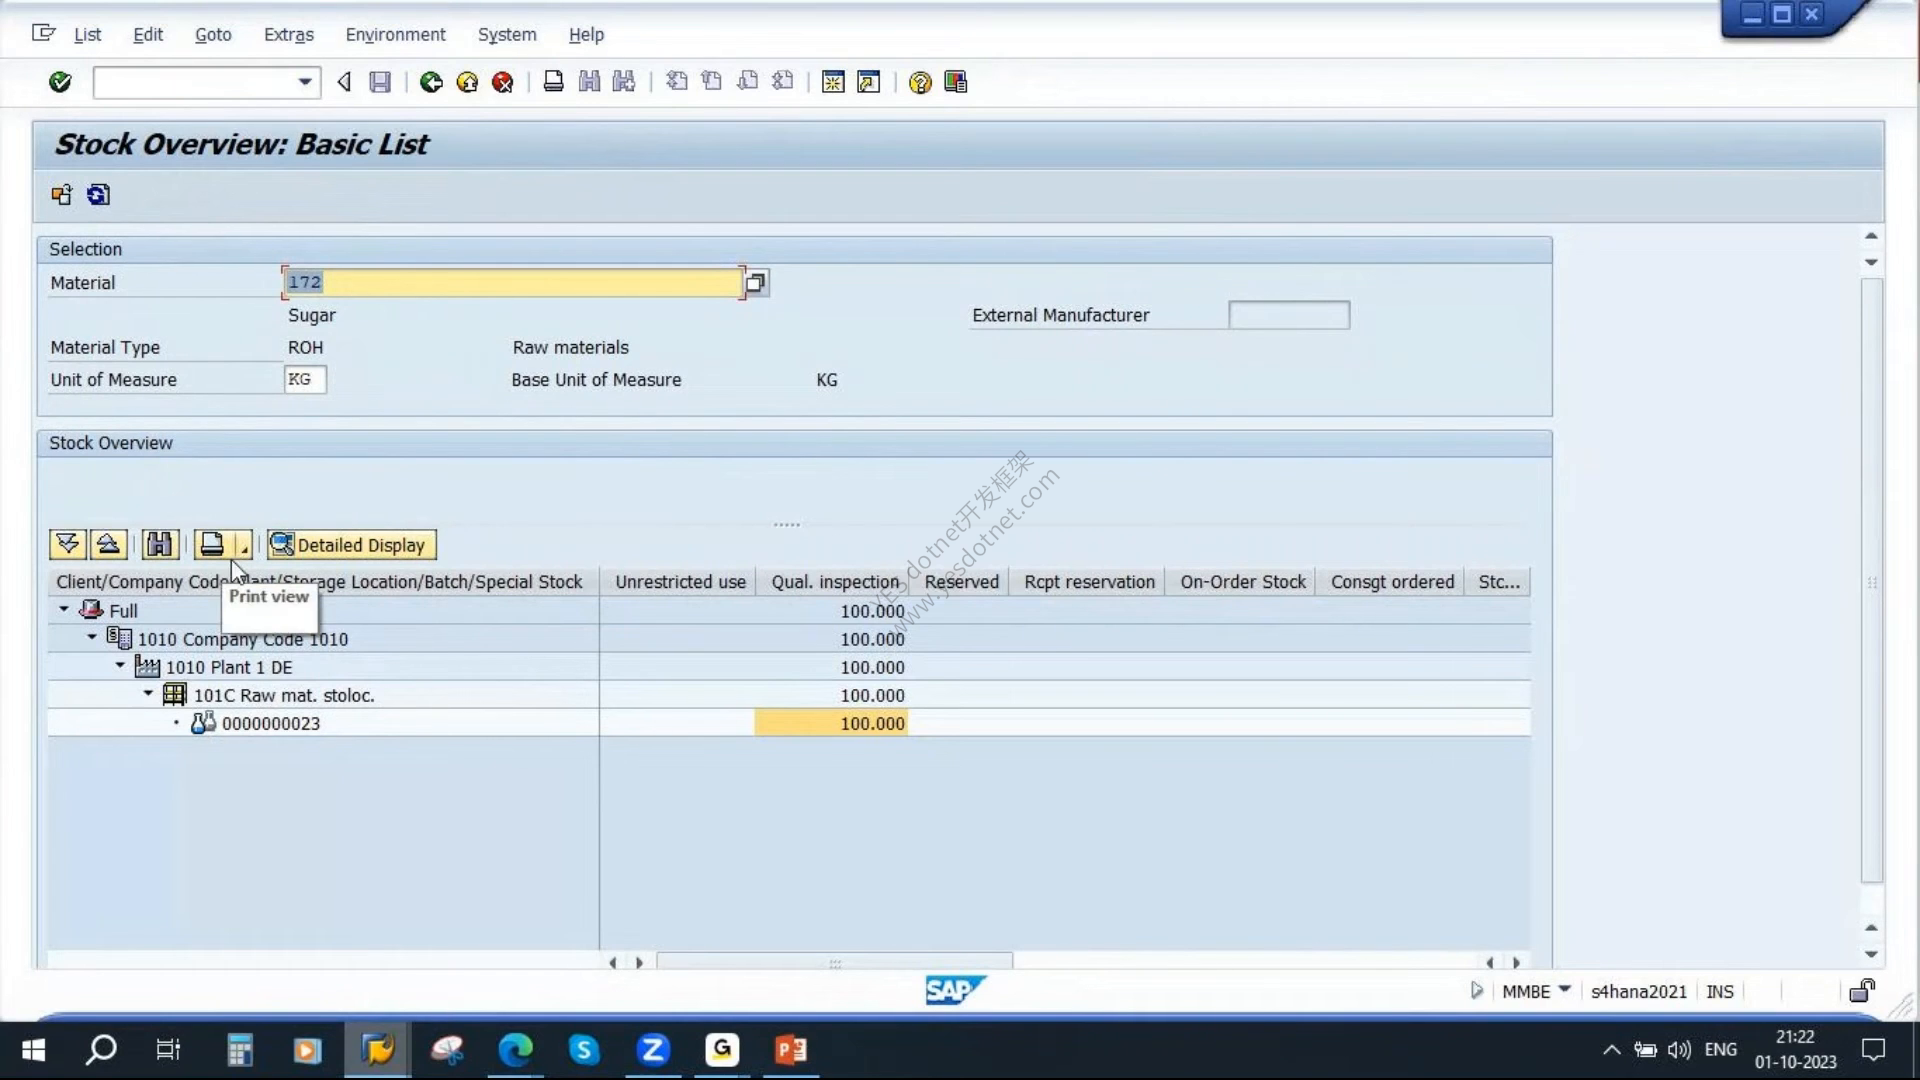The width and height of the screenshot is (1920, 1080).
Task: Click the Find Next binoculars icon
Action: (x=624, y=82)
